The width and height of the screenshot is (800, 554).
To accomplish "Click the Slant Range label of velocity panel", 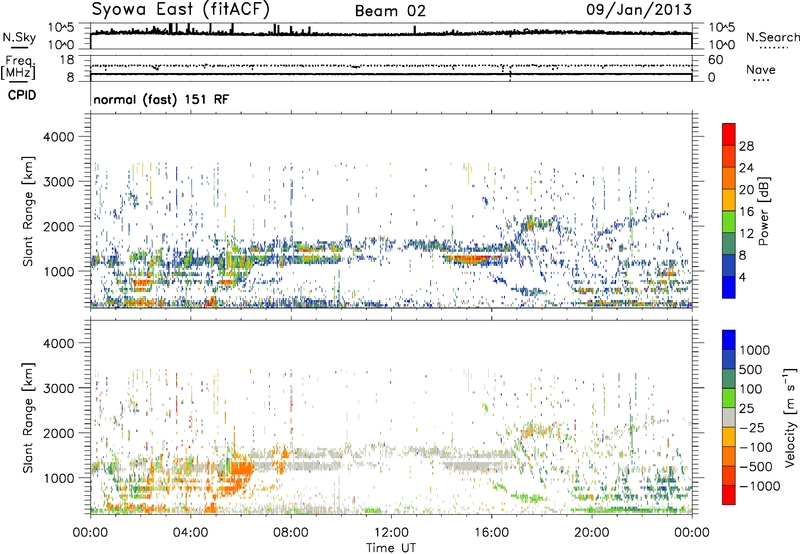I will point(29,418).
